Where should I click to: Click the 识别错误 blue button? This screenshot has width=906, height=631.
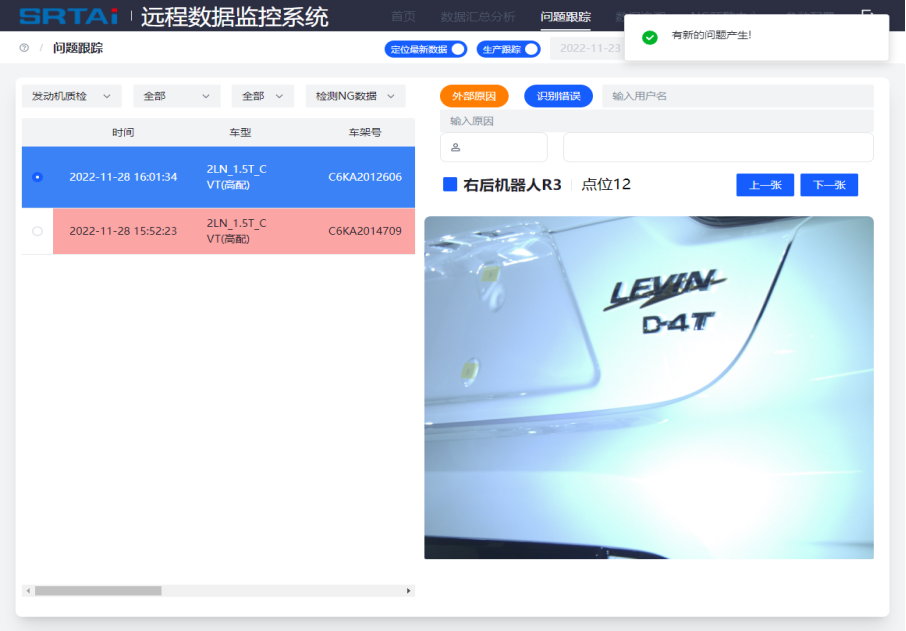tap(558, 96)
